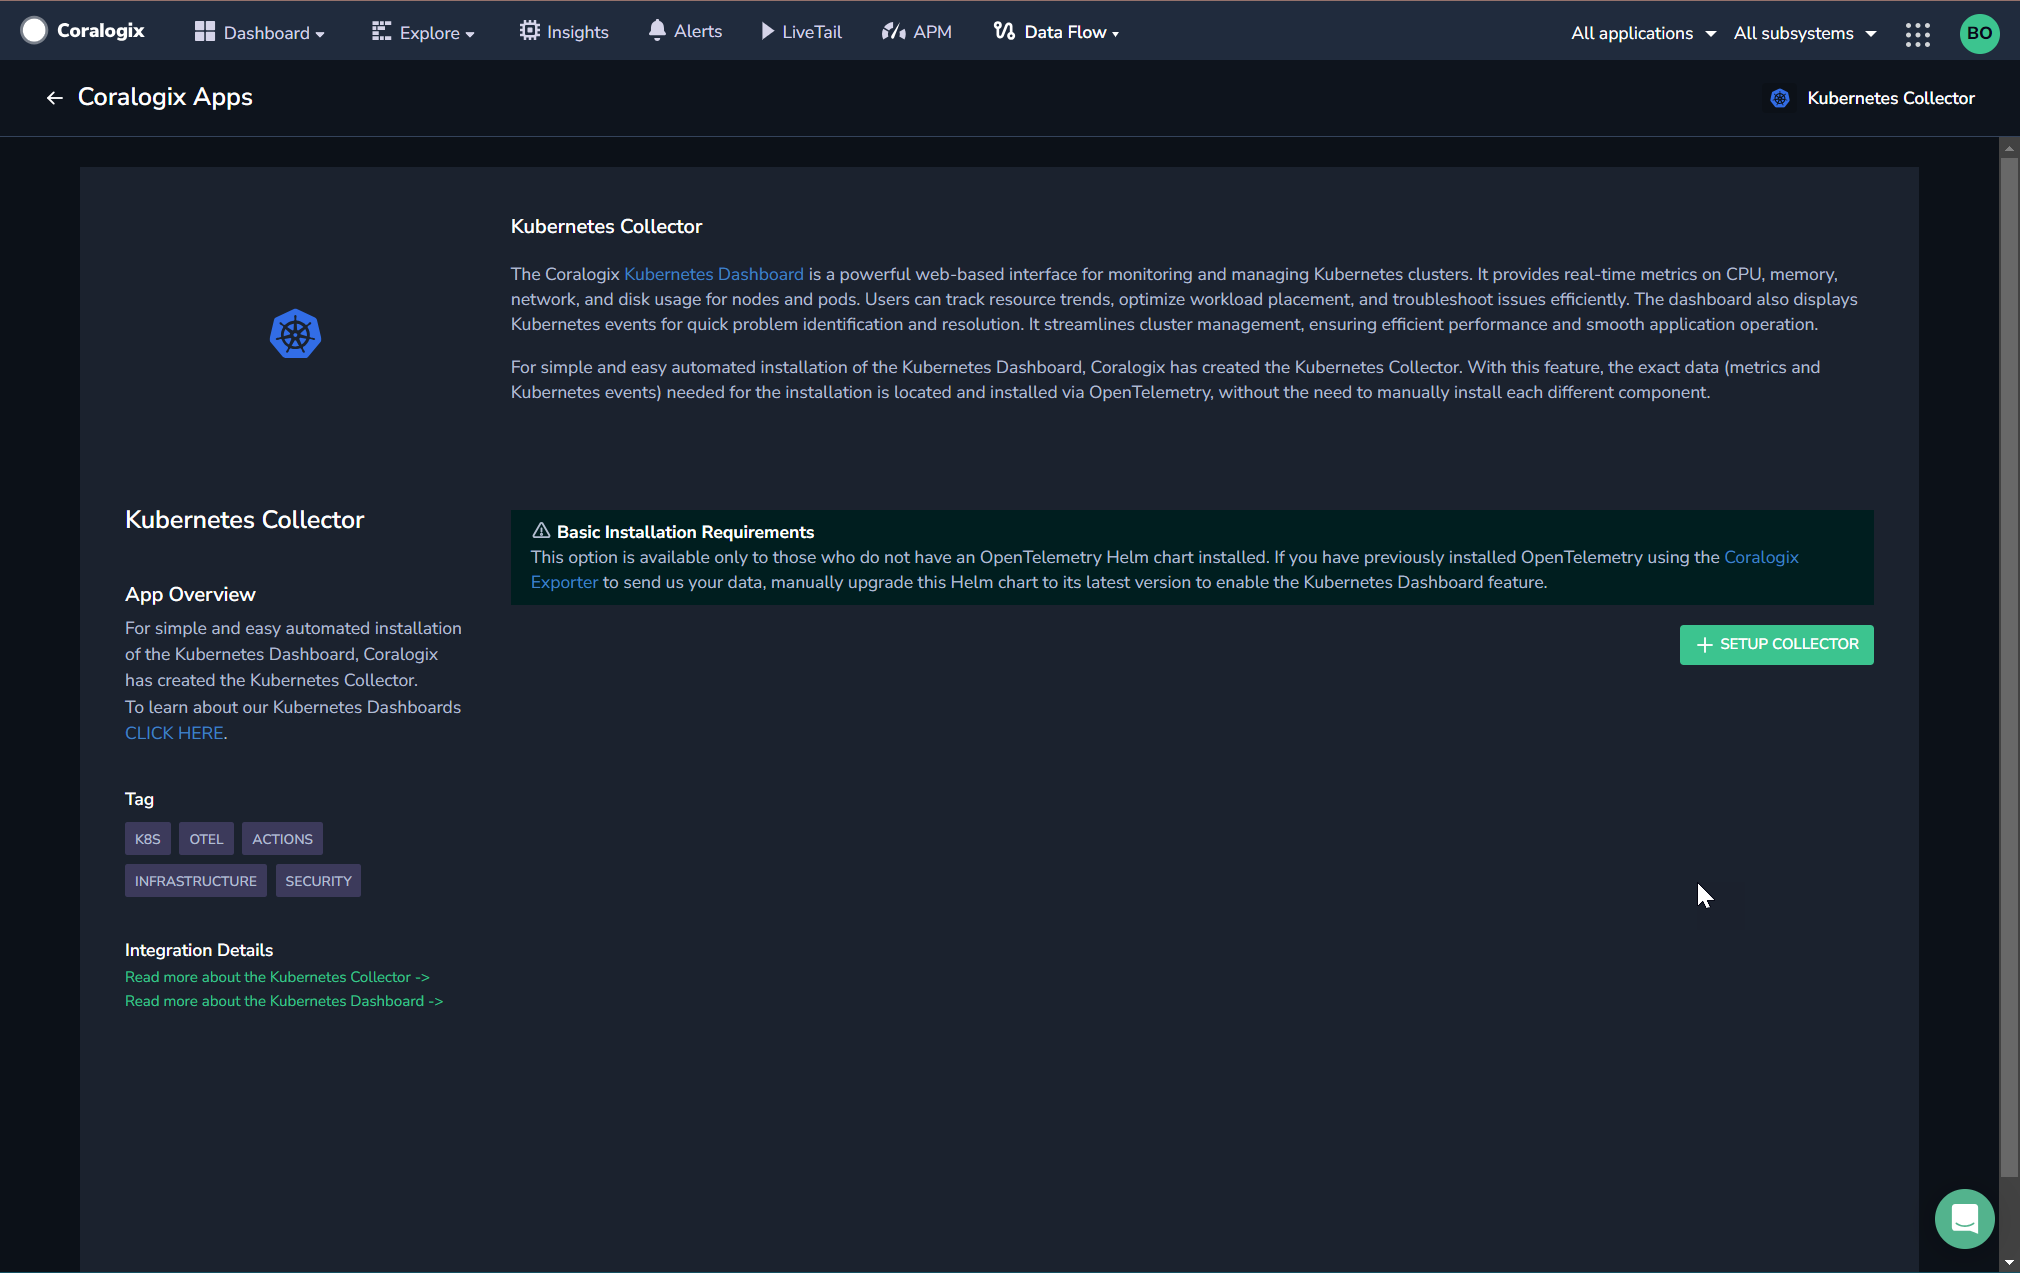Click the Coralogix Apps page title
This screenshot has height=1273, width=2020.
point(165,97)
